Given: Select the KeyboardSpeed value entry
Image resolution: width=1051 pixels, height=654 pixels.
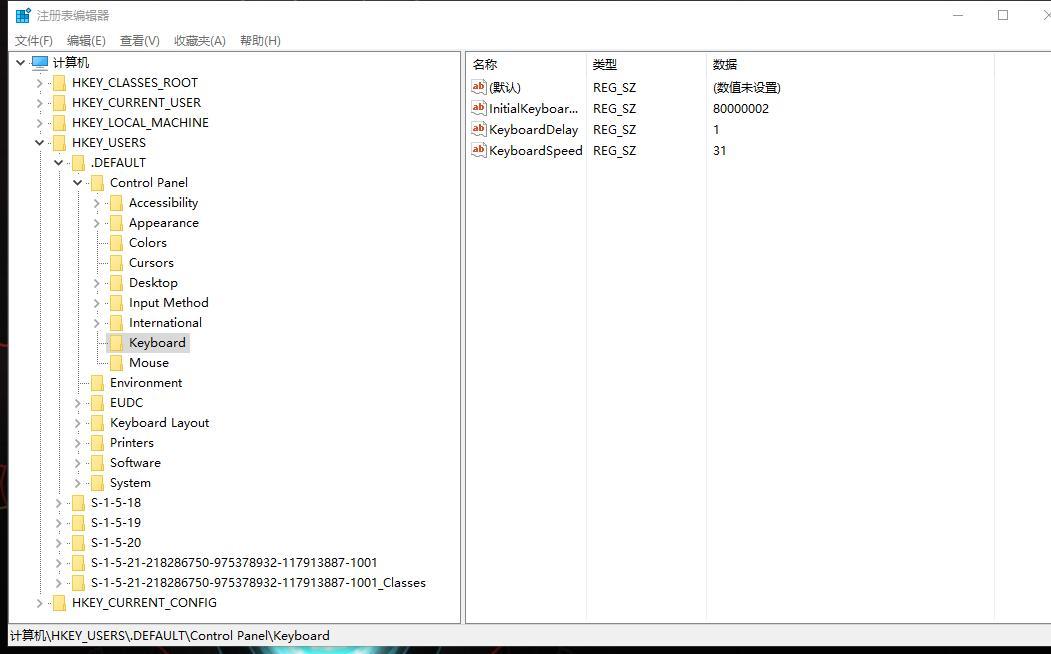Looking at the screenshot, I should point(536,150).
